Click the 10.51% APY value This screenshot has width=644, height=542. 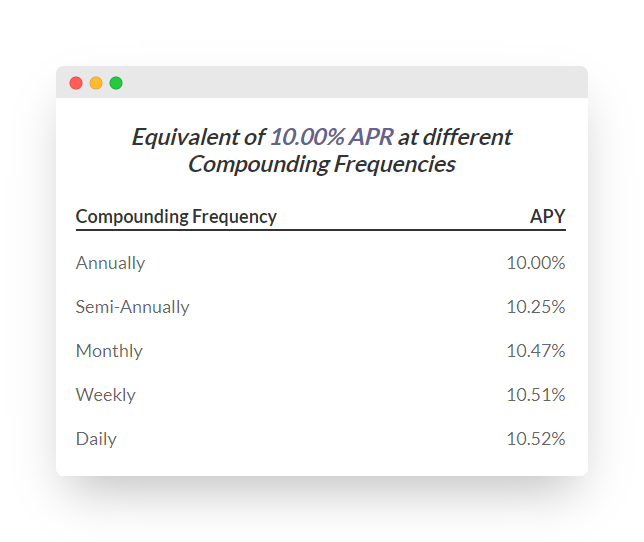pyautogui.click(x=536, y=395)
